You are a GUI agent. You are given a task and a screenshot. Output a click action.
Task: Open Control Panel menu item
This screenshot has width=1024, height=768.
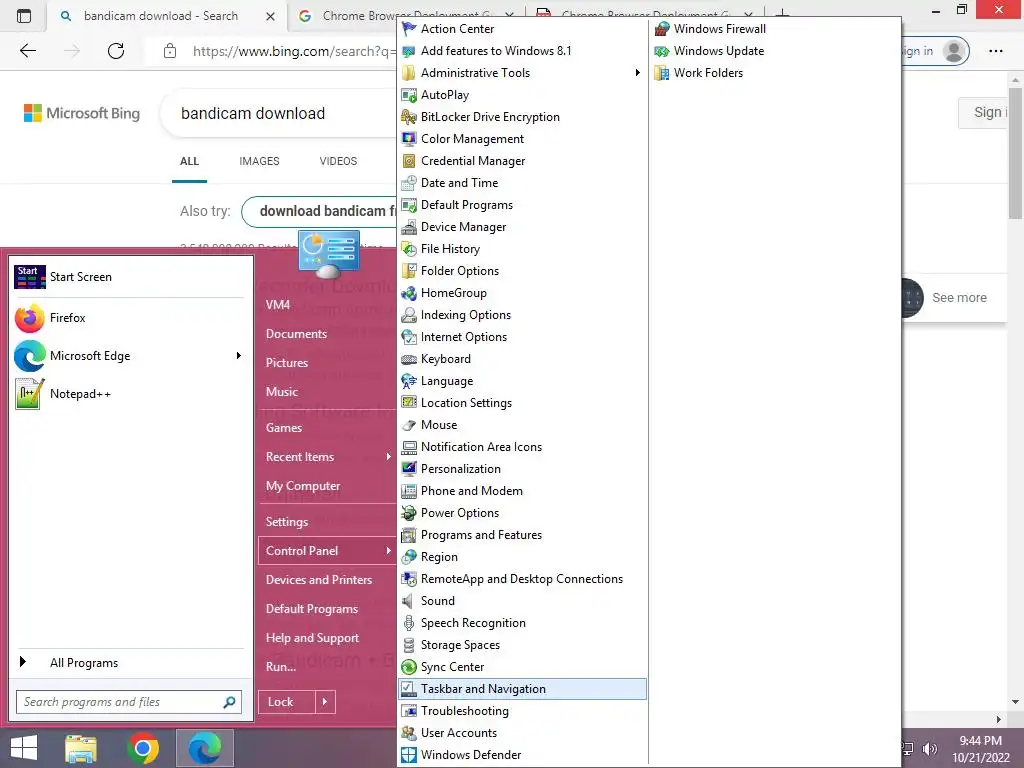point(328,551)
